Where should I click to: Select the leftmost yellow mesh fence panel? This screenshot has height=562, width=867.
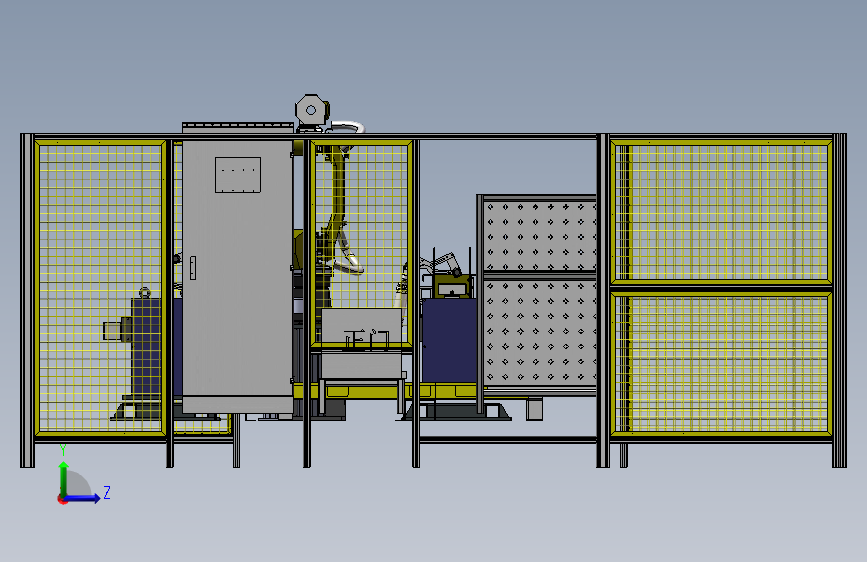(100, 288)
